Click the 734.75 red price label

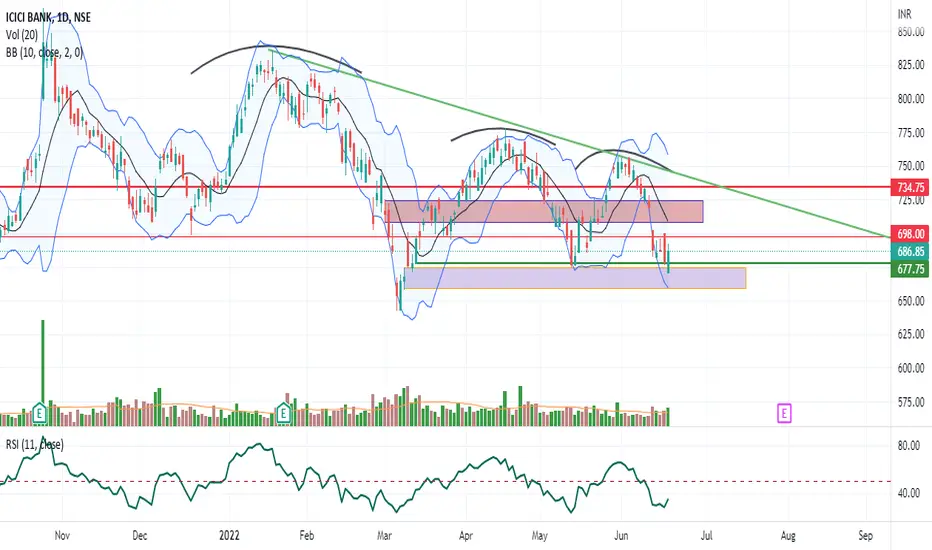[x=910, y=187]
